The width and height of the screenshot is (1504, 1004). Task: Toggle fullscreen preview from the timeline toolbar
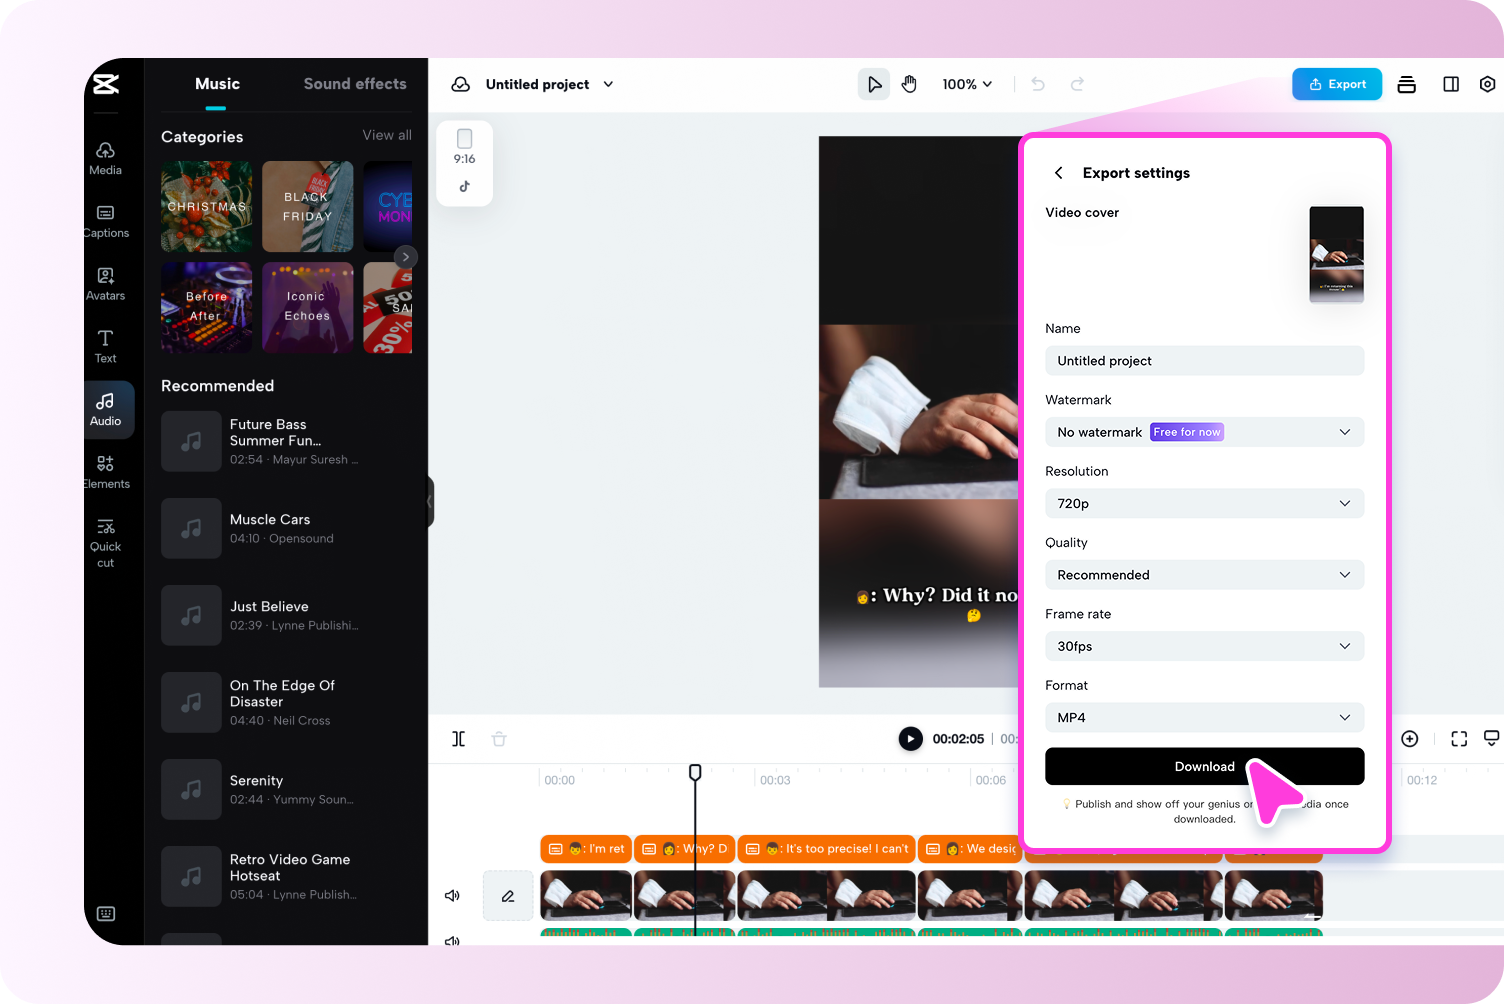(x=1459, y=739)
